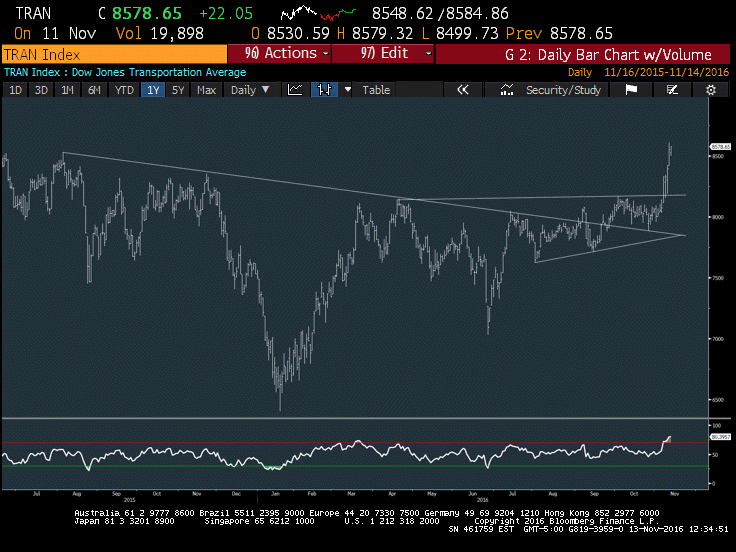Click the Security/Study button label
This screenshot has width=736, height=552.
pyautogui.click(x=563, y=90)
